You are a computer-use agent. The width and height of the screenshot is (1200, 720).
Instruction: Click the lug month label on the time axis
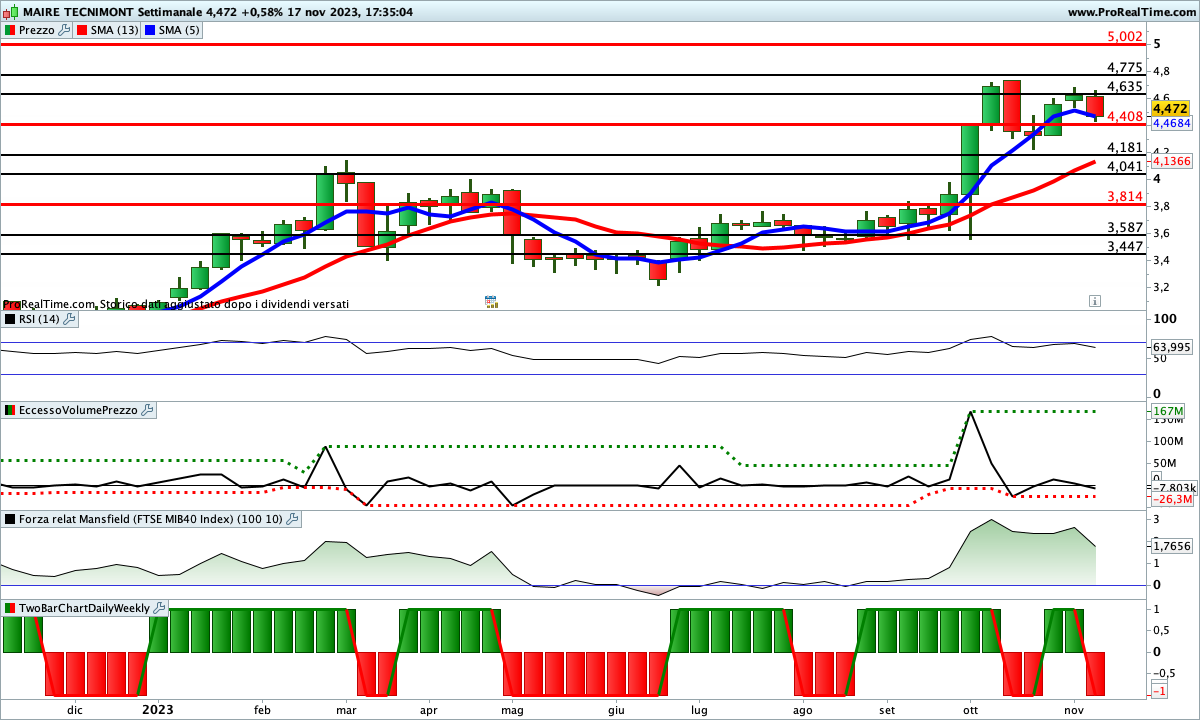click(699, 709)
